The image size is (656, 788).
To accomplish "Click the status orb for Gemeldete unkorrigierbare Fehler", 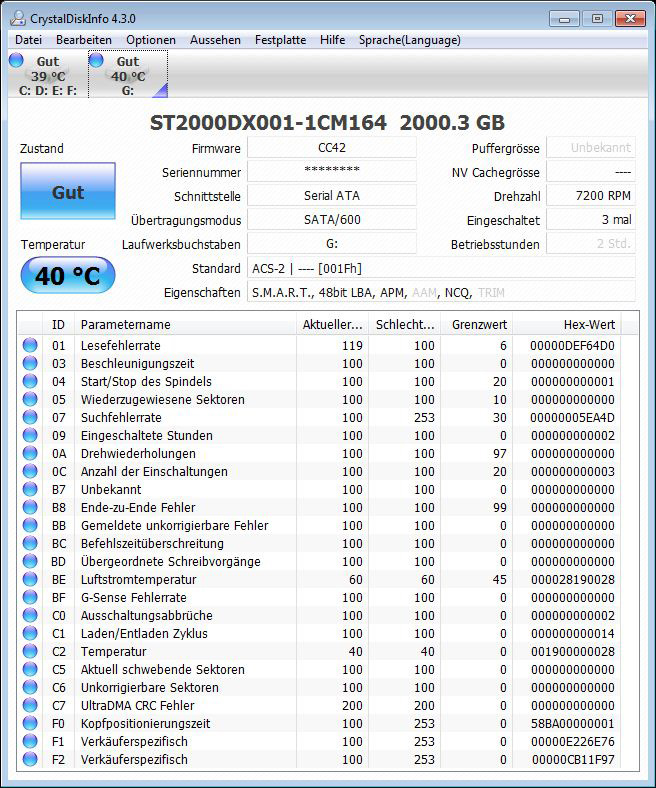I will coord(30,525).
